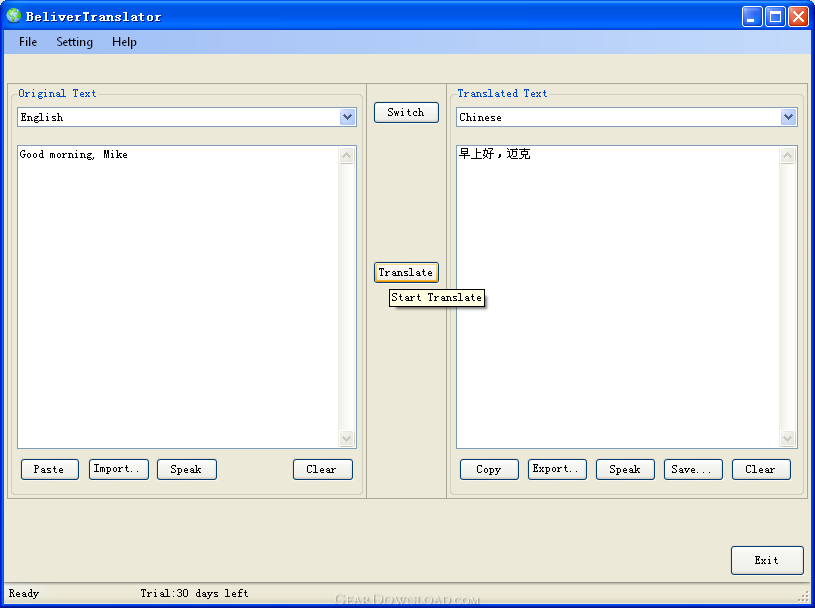Click the Save... button
Viewport: 815px width, 608px height.
(x=693, y=469)
